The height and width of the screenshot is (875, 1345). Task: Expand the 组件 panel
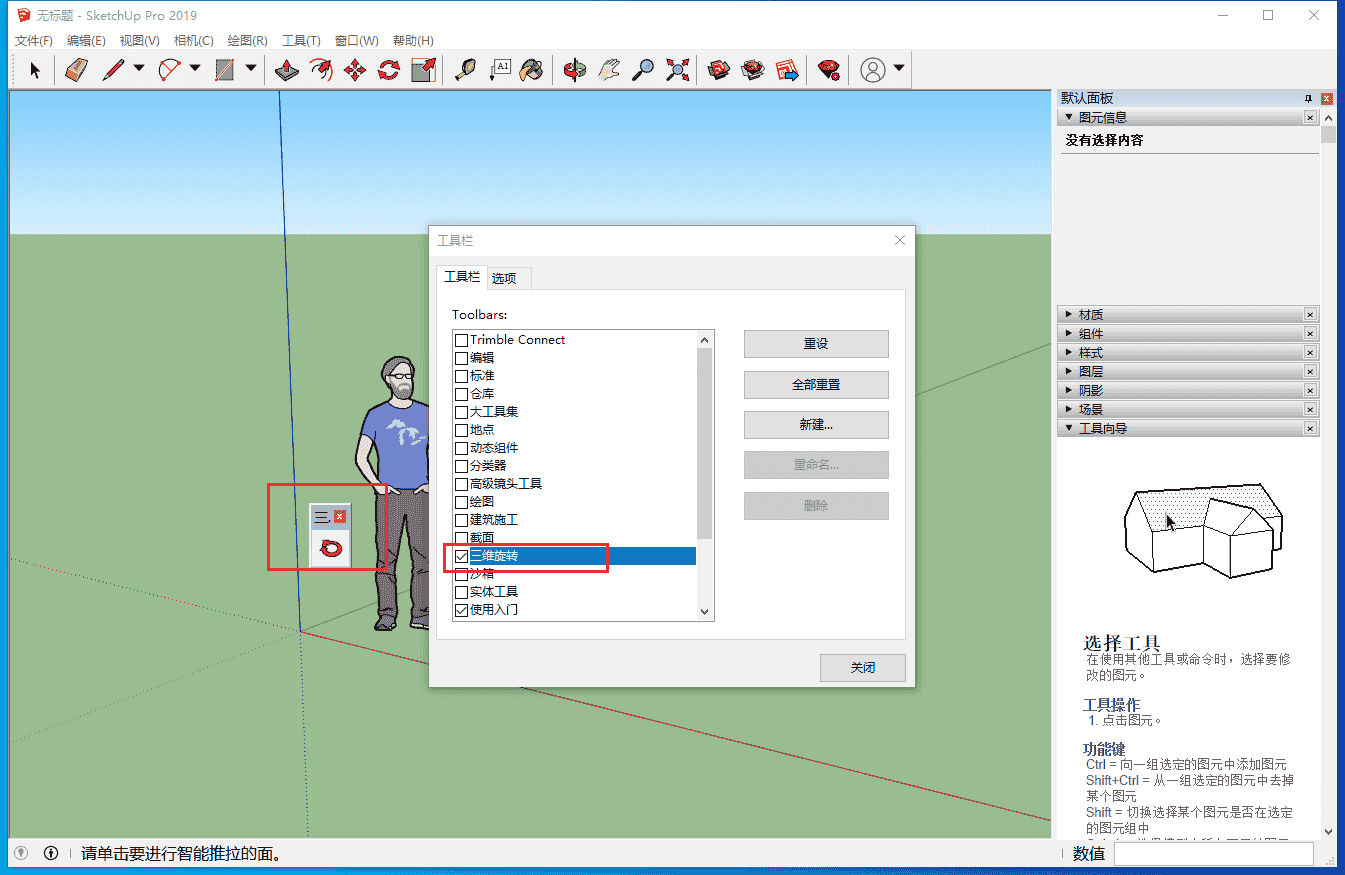(1069, 333)
